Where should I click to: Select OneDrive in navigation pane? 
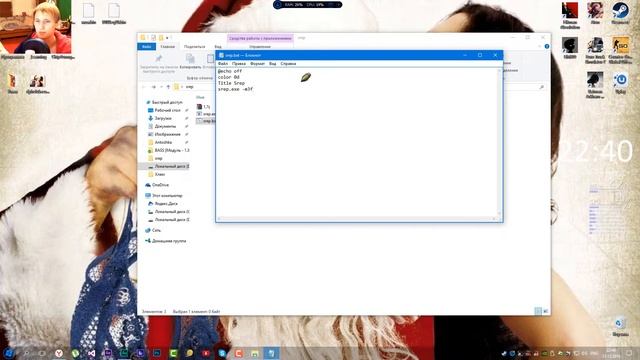coord(160,185)
